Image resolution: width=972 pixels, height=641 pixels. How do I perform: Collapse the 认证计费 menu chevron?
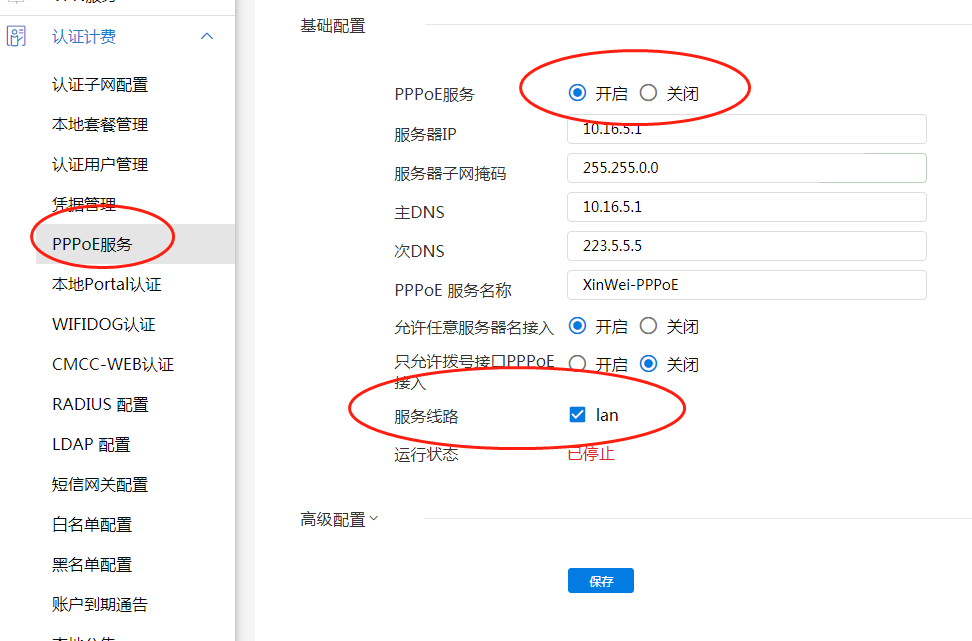tap(207, 37)
